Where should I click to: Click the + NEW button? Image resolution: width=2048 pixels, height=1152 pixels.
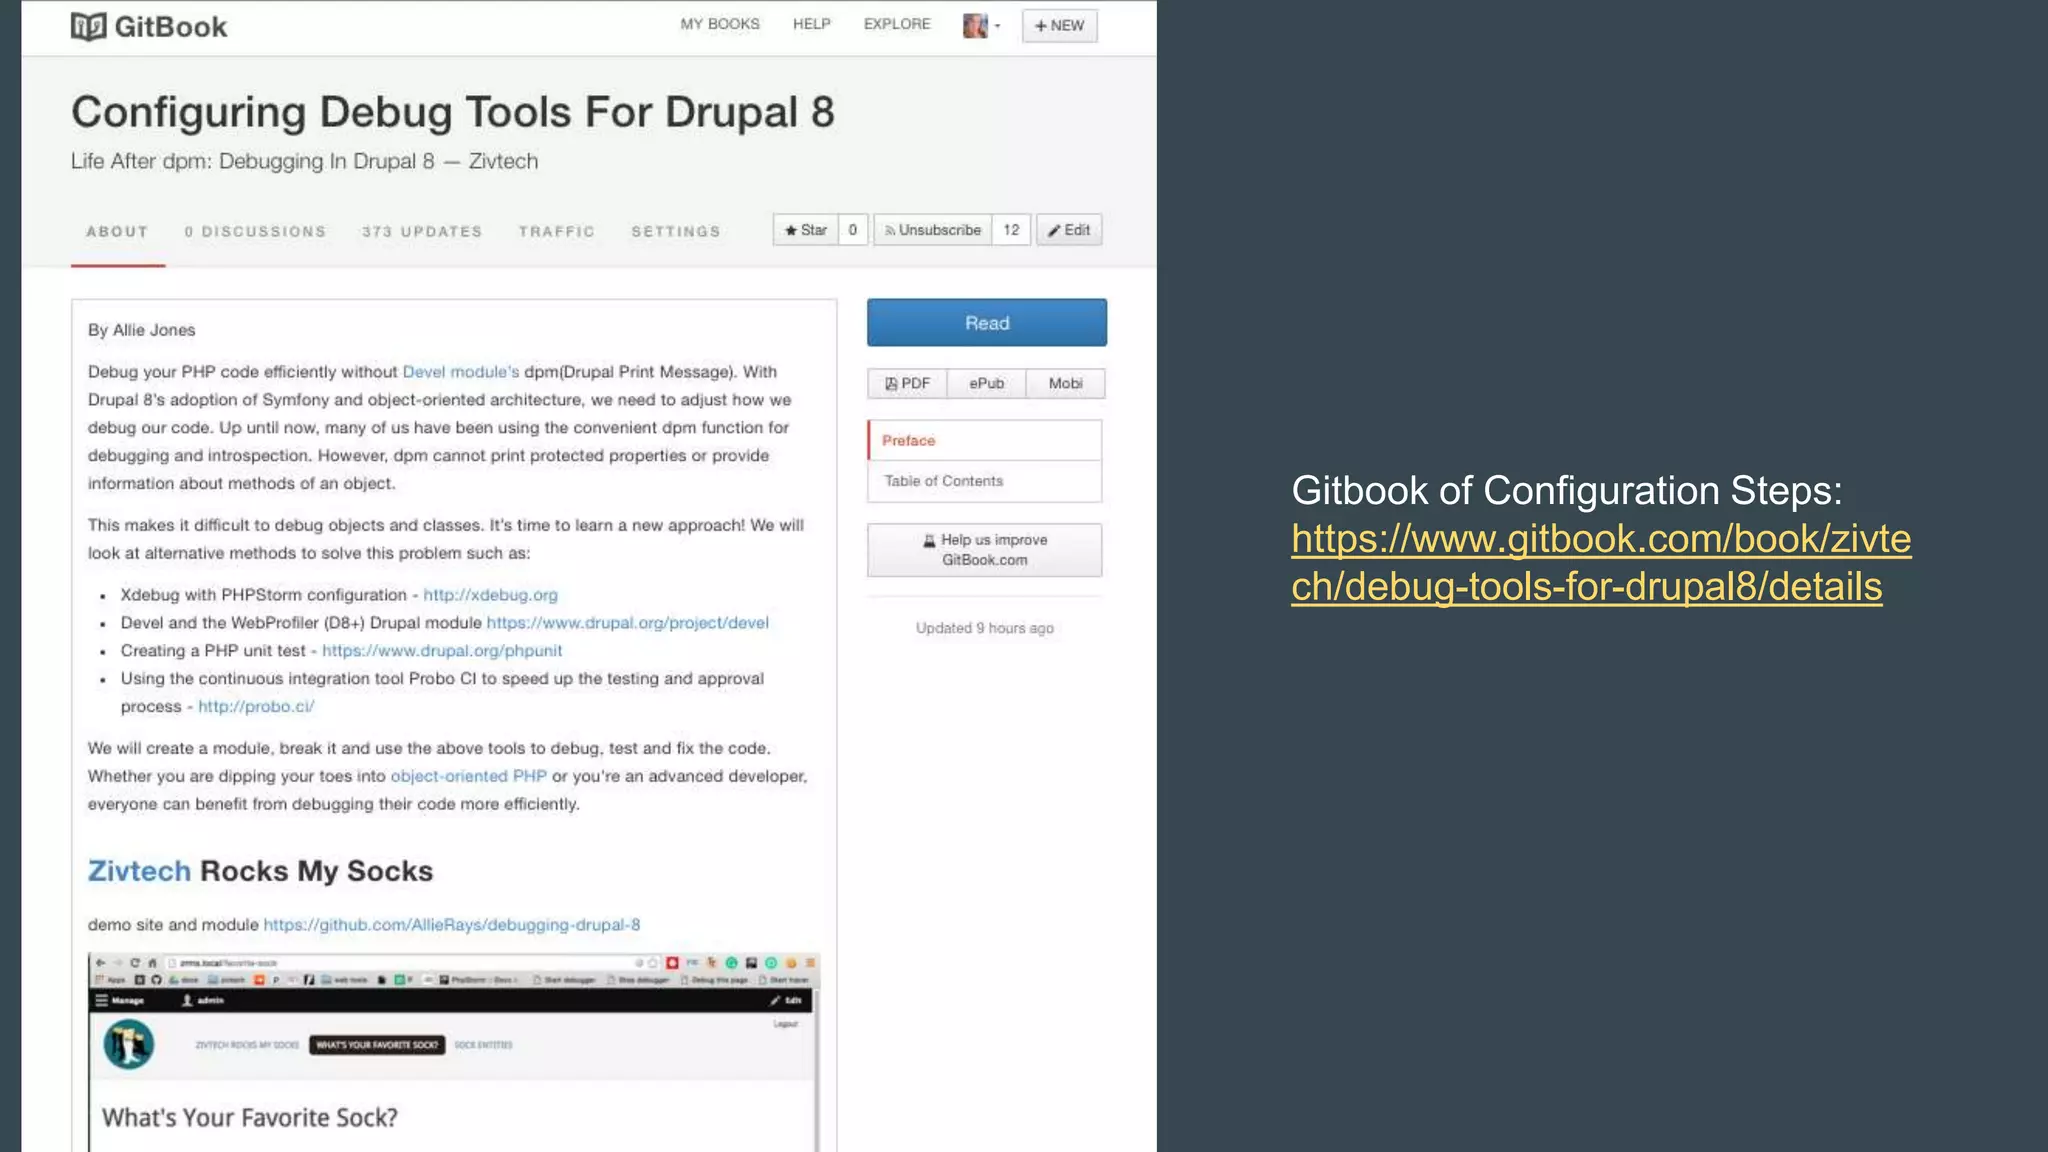(x=1059, y=26)
